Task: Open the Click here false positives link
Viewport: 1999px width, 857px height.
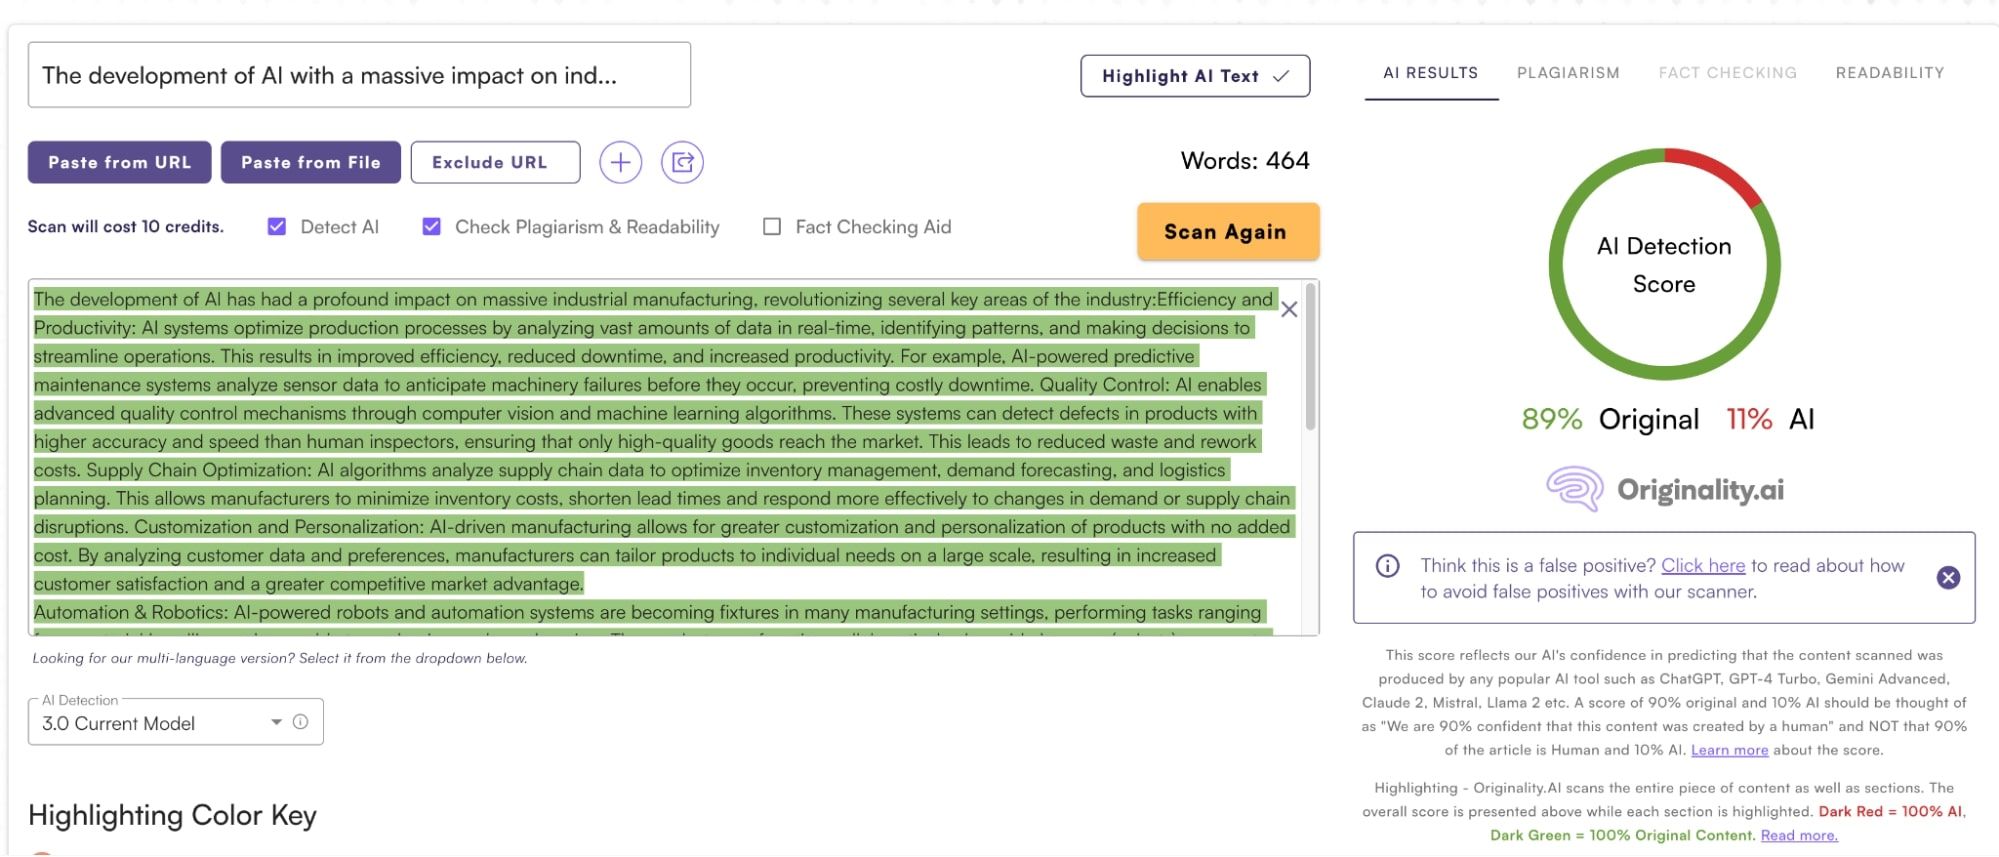Action: [x=1702, y=565]
